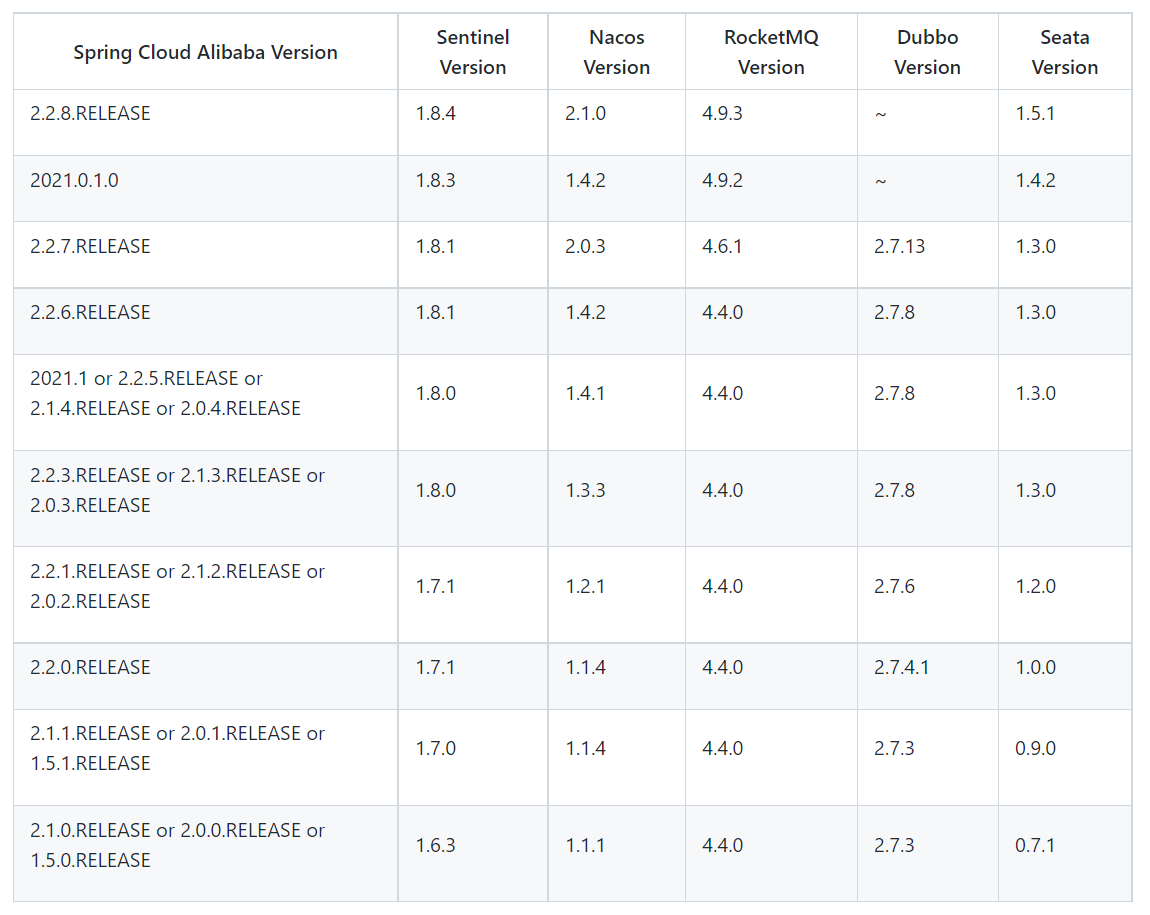Screen dimensions: 1150x915
Task: Select the Sentinel Version column header
Action: click(x=472, y=52)
